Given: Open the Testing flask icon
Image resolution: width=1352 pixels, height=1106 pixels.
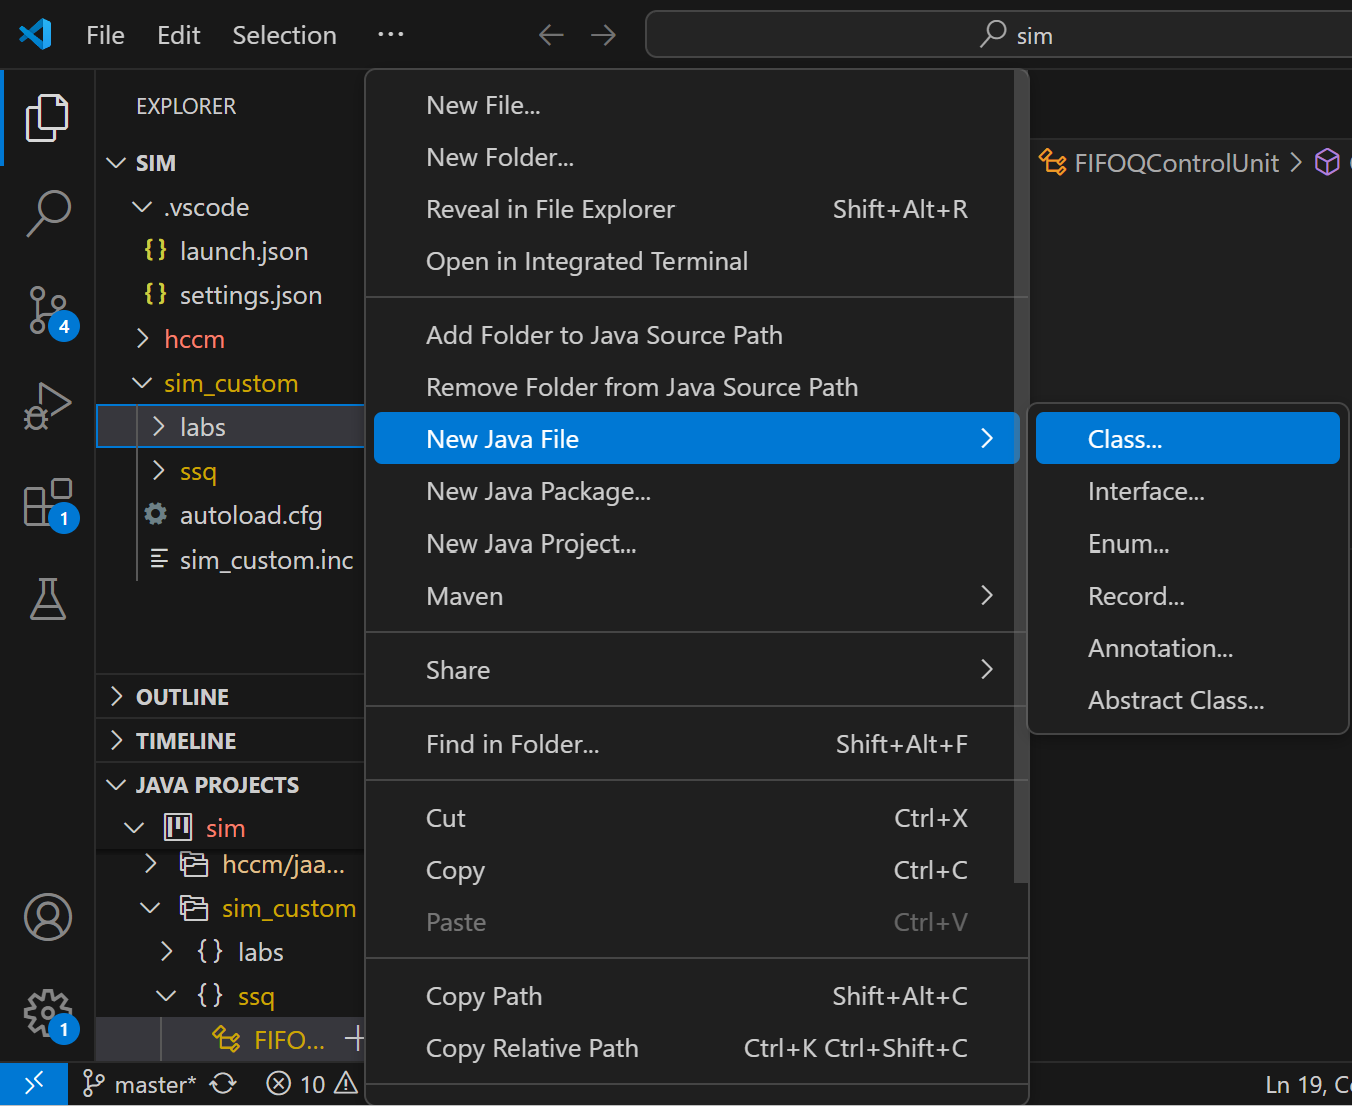Looking at the screenshot, I should coord(47,598).
